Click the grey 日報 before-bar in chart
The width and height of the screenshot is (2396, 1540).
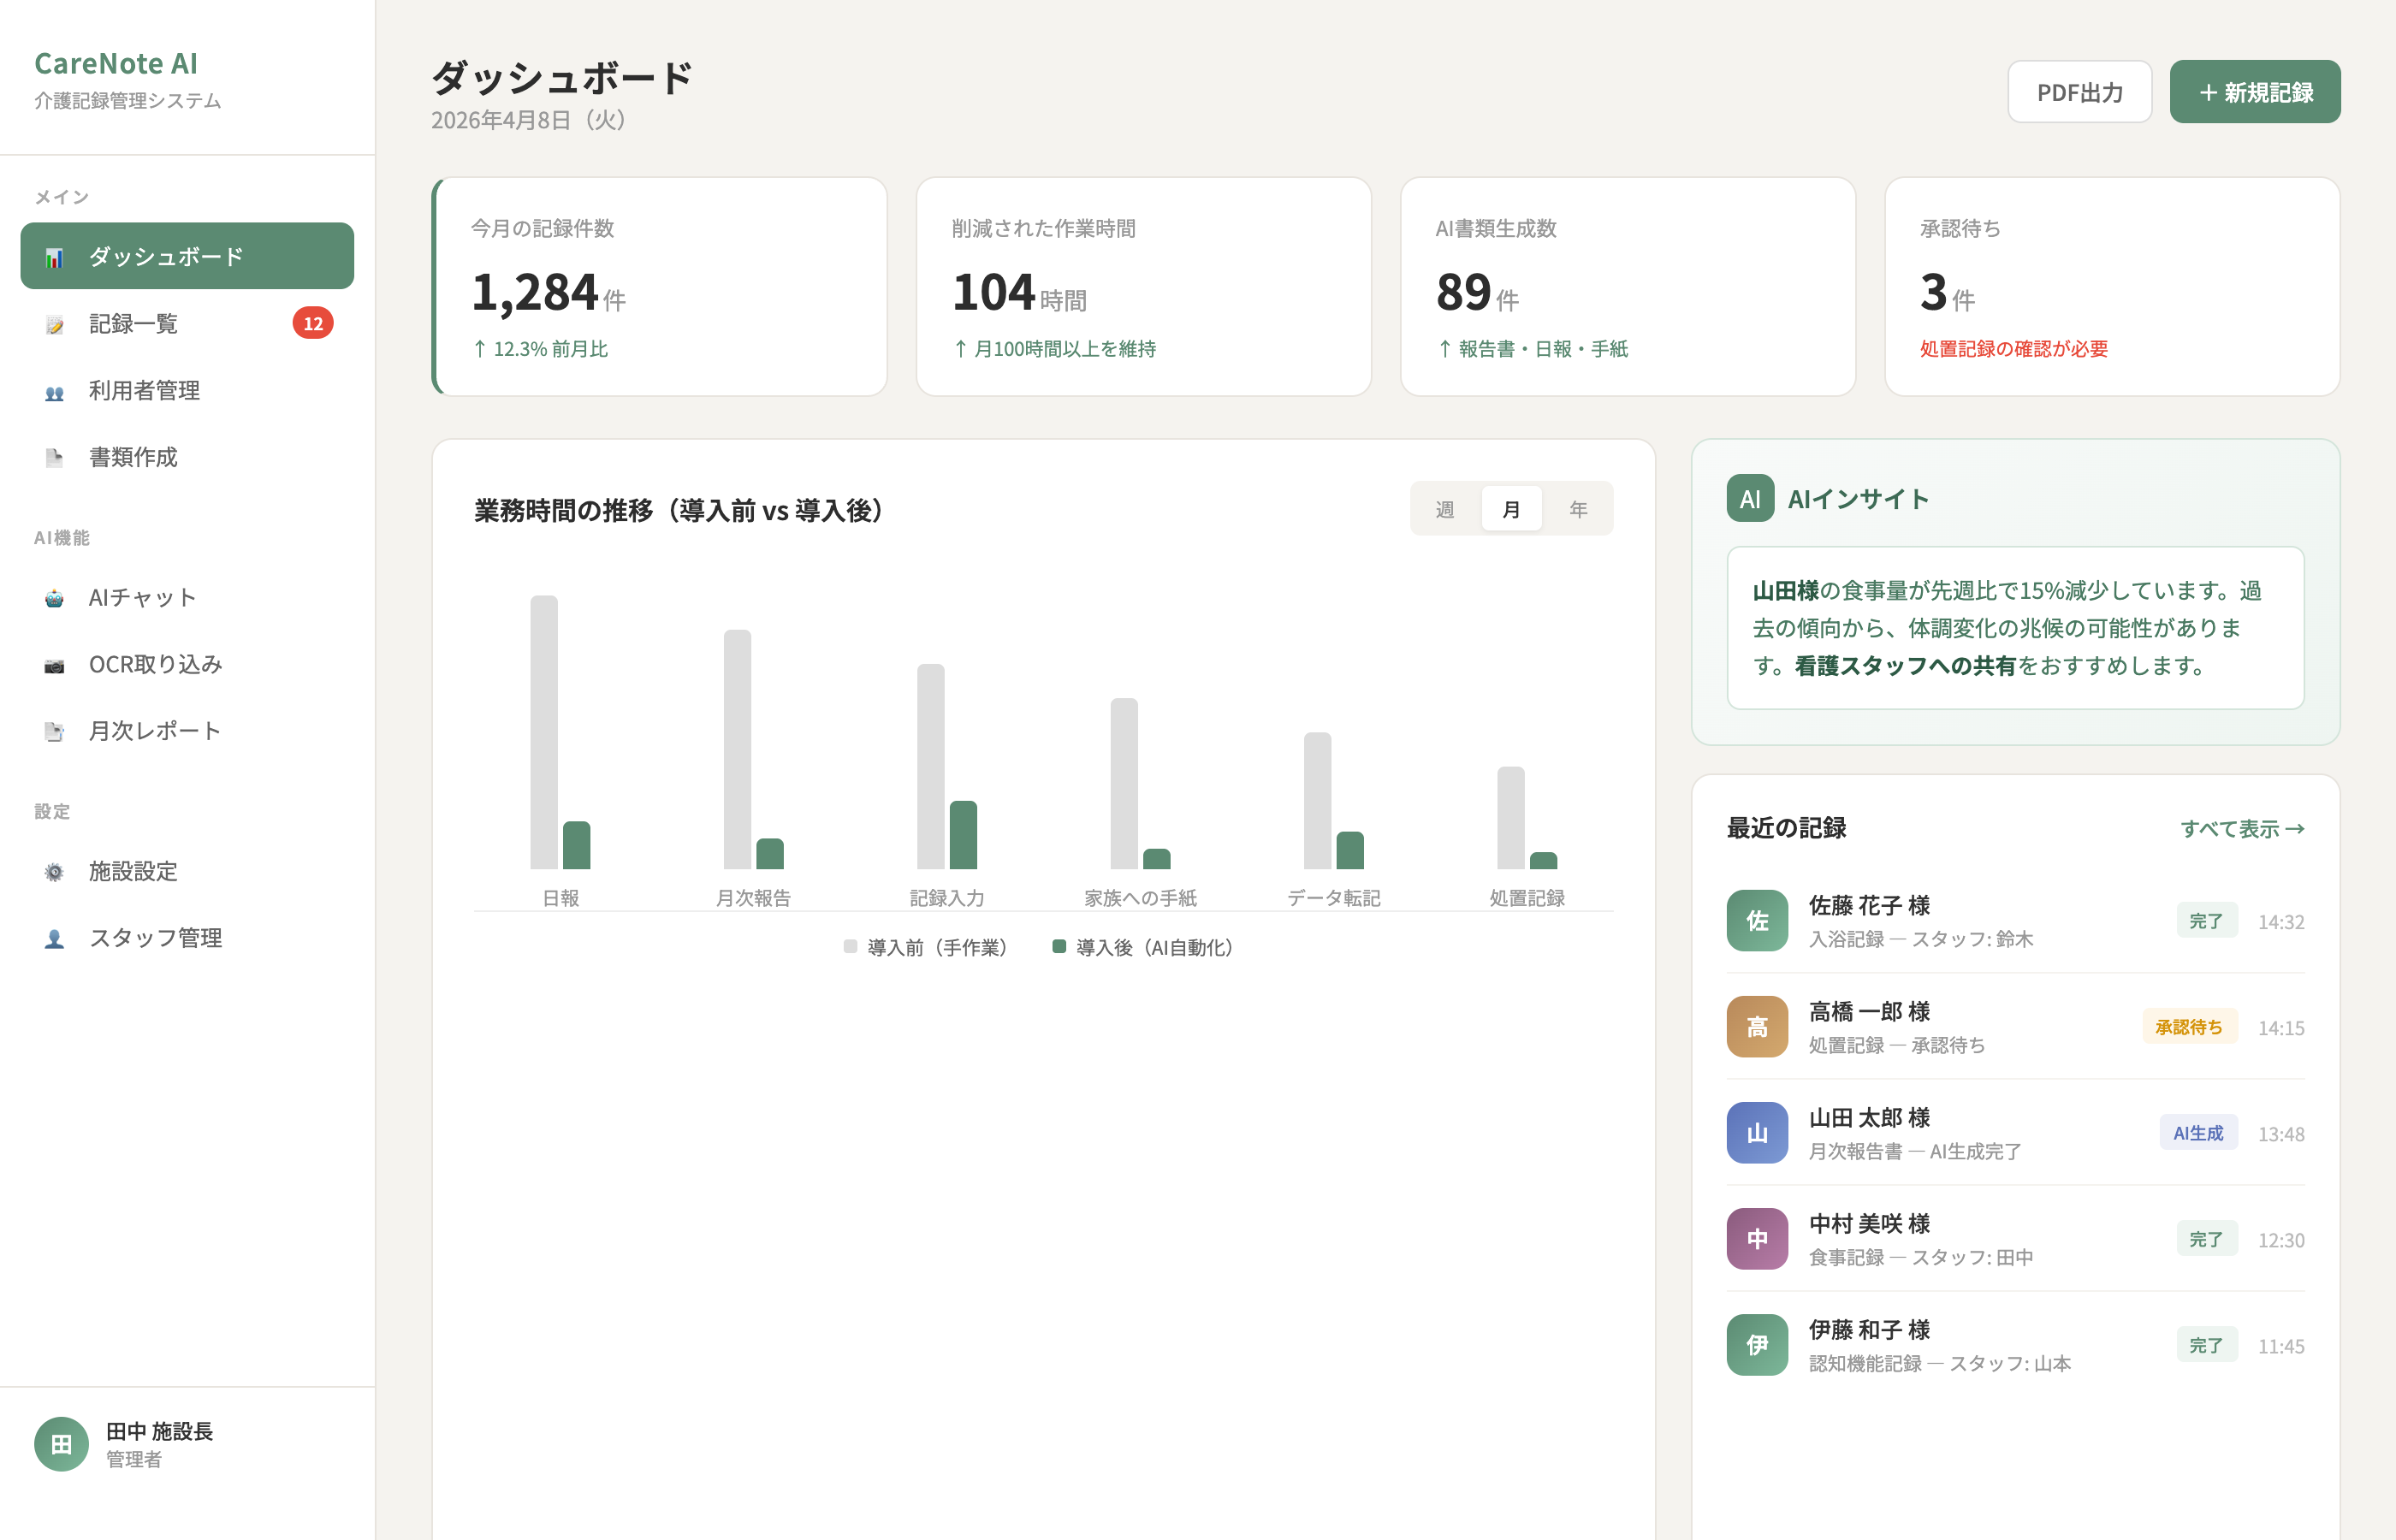coord(544,732)
